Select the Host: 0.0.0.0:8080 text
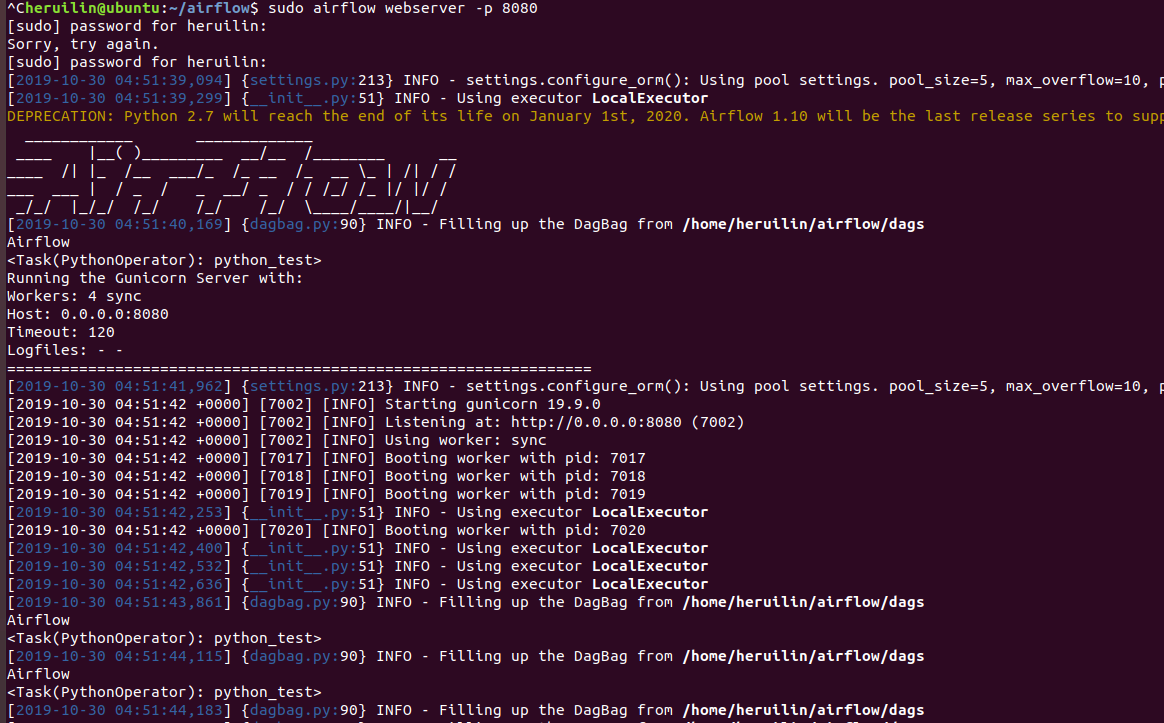This screenshot has height=723, width=1164. tap(90, 313)
